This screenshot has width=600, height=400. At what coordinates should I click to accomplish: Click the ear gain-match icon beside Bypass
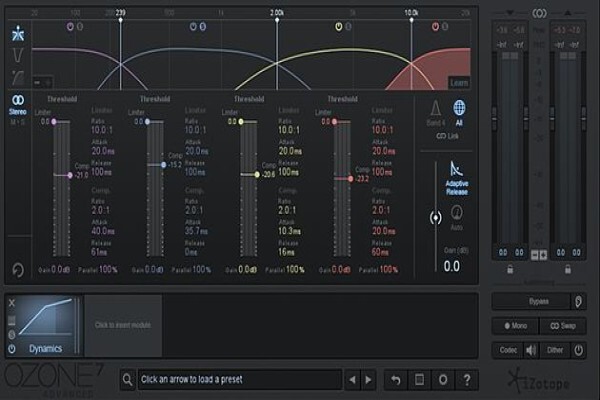(579, 302)
